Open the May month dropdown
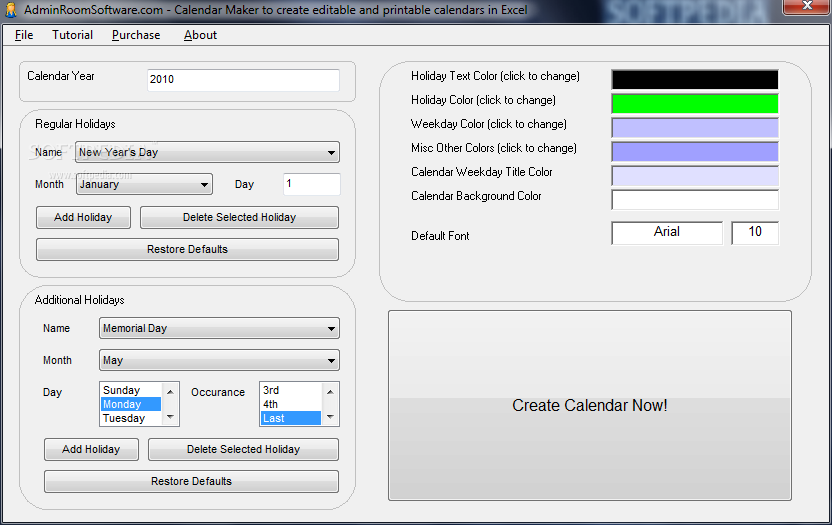The height and width of the screenshot is (525, 832). (219, 360)
